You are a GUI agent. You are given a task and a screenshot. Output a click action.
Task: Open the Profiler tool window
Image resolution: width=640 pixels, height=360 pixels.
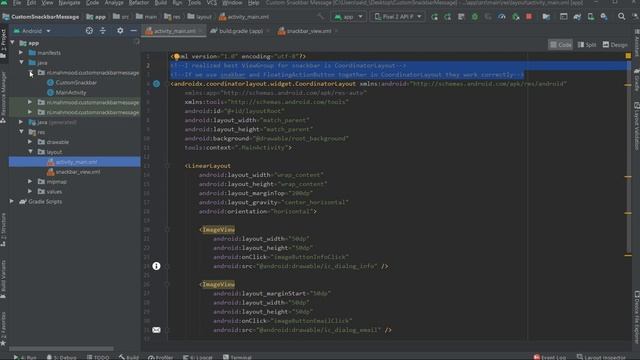(161, 357)
